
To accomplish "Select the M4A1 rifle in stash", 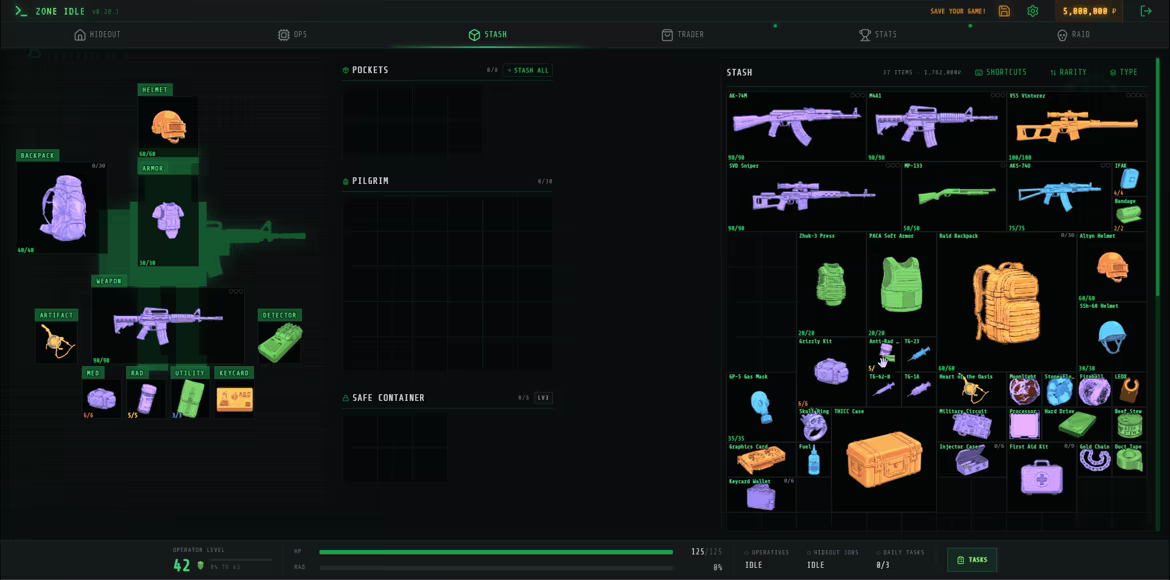I will (x=936, y=127).
